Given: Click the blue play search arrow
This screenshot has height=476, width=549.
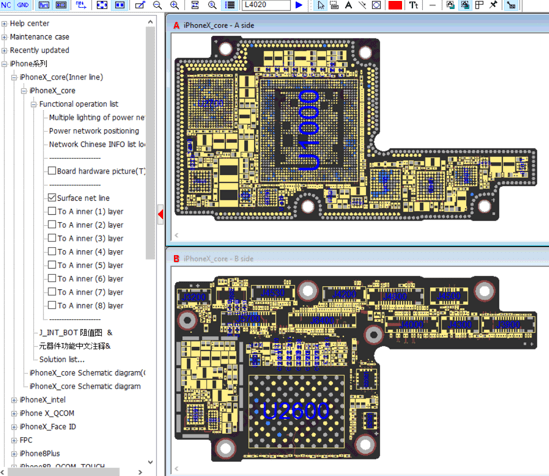Looking at the screenshot, I should [x=299, y=5].
